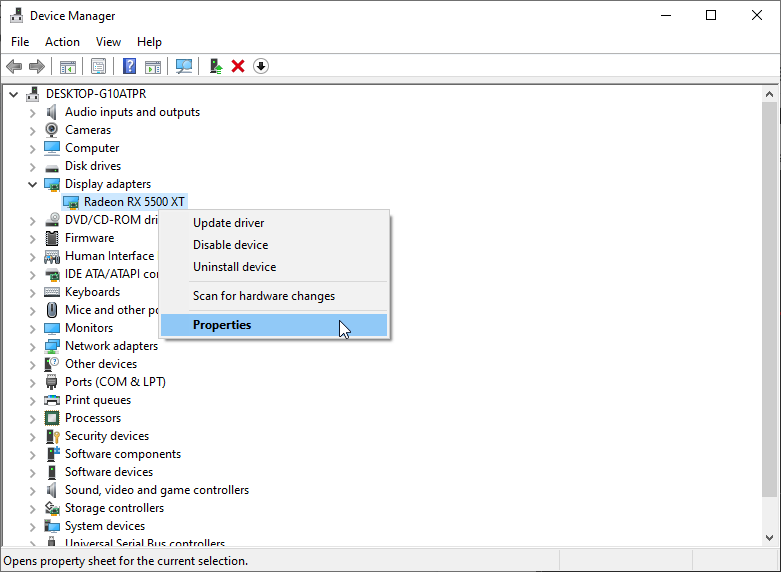Screen dimensions: 781x572
Task: Choose Uninstall device in context menu
Action: 274,267
